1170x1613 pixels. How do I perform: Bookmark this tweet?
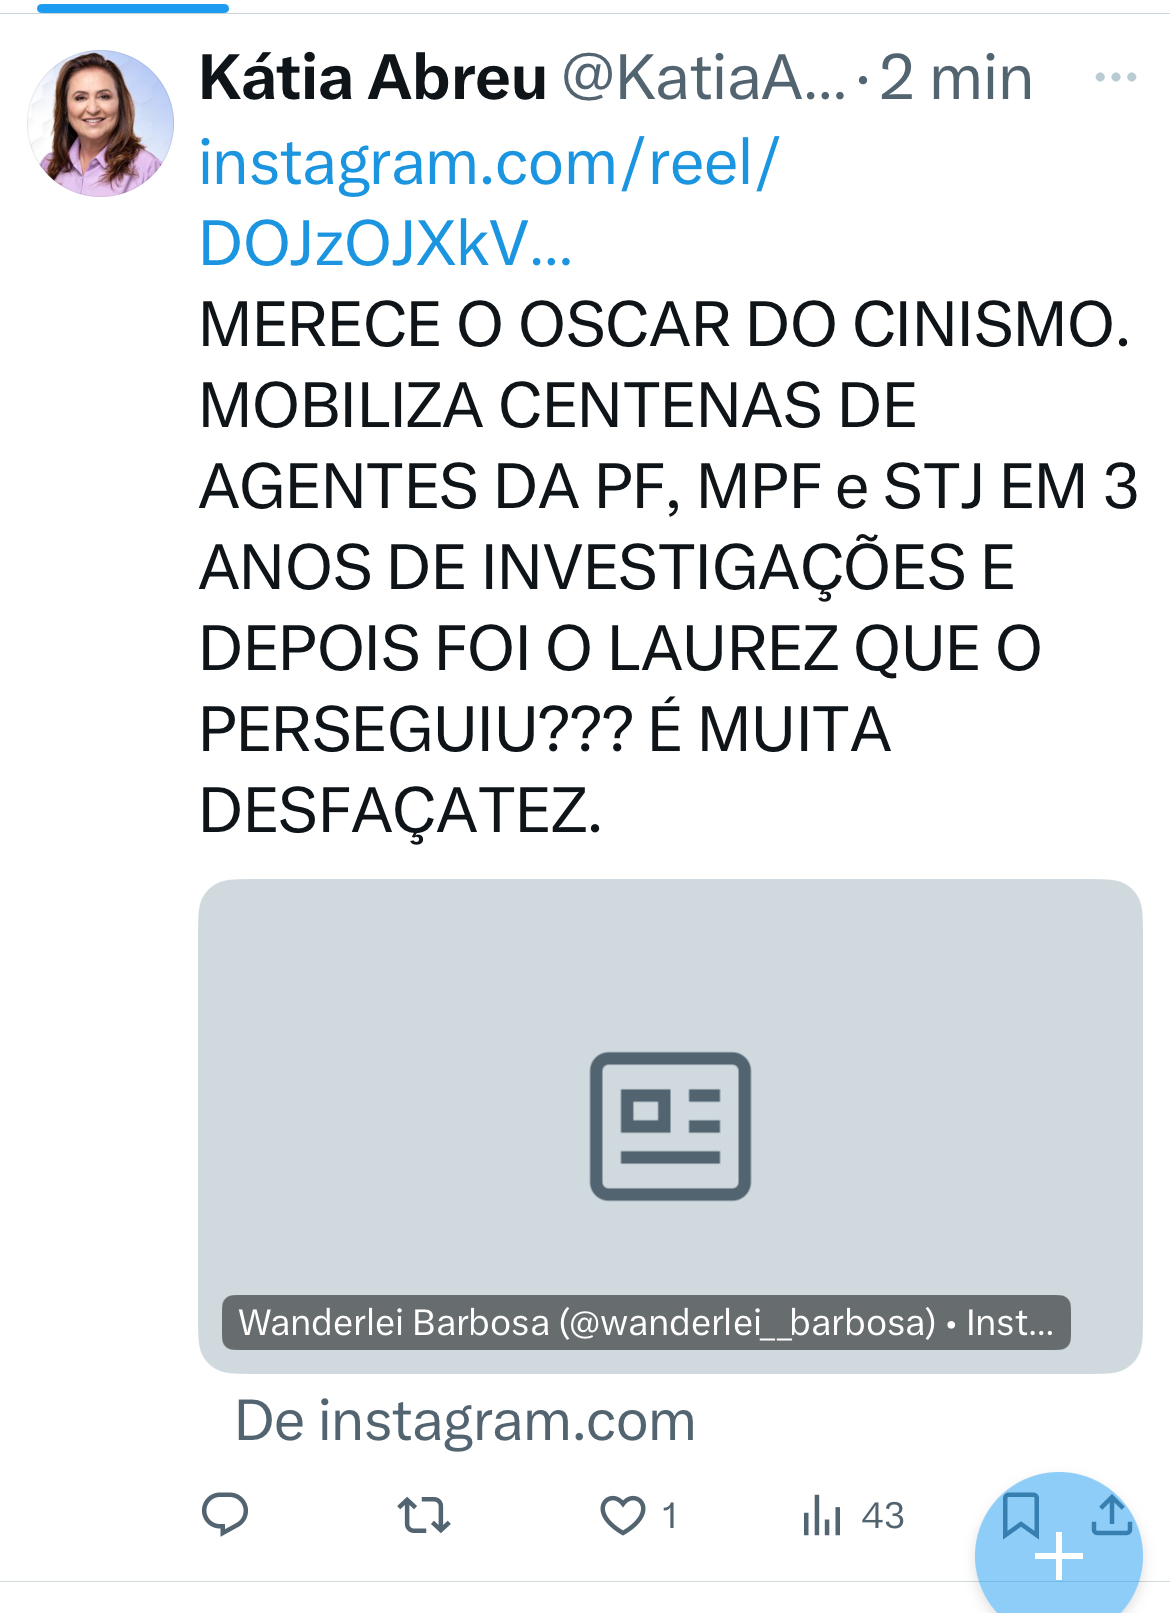tap(1020, 1514)
